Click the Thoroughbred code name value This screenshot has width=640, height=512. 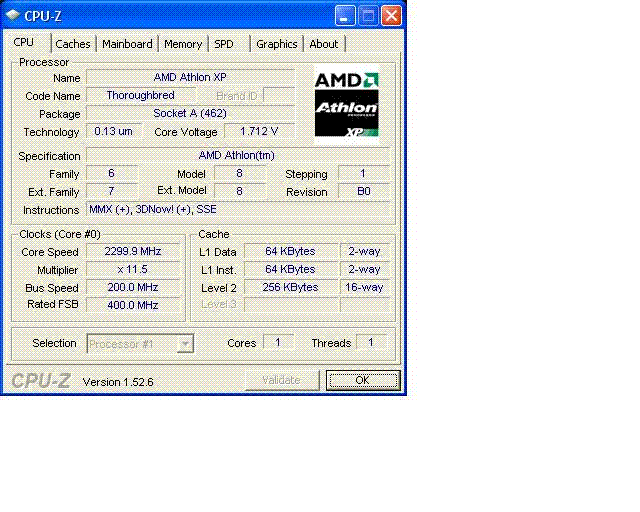point(141,96)
